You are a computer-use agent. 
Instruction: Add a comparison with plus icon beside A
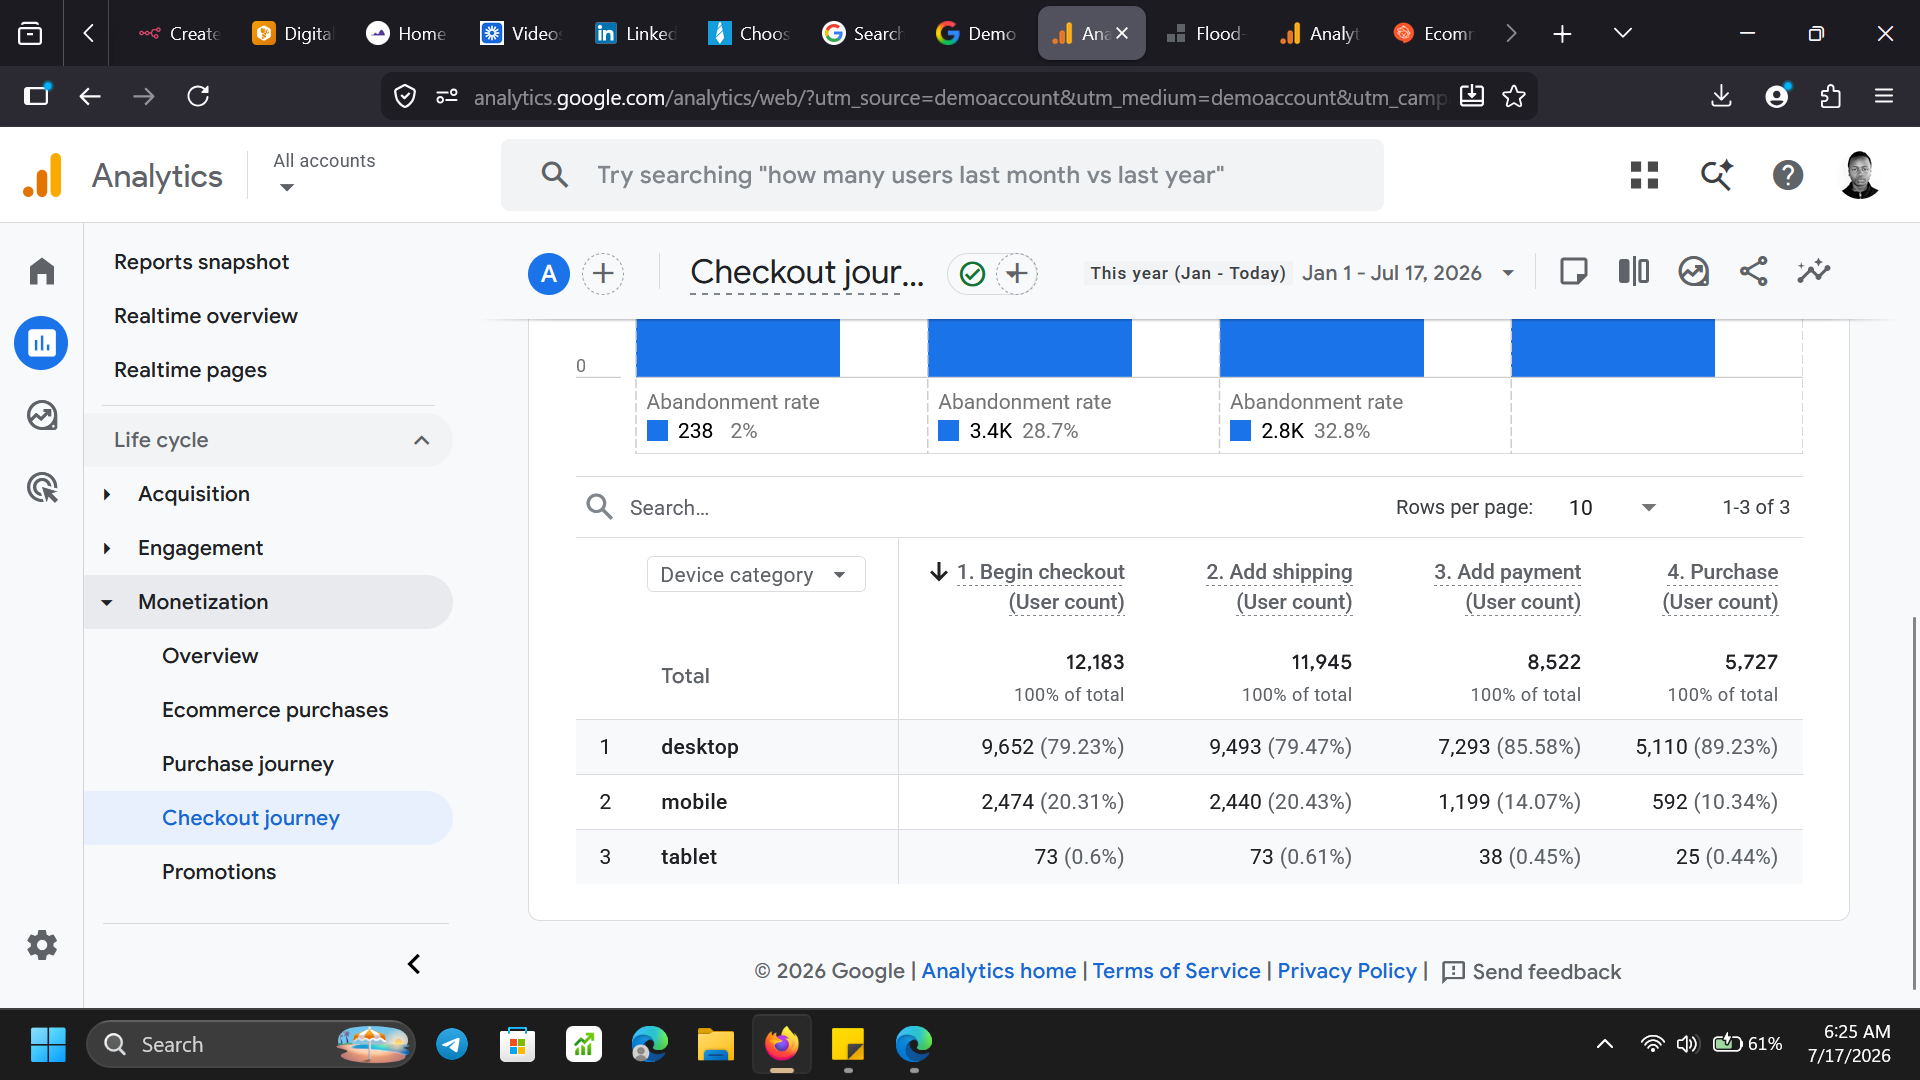coord(603,273)
